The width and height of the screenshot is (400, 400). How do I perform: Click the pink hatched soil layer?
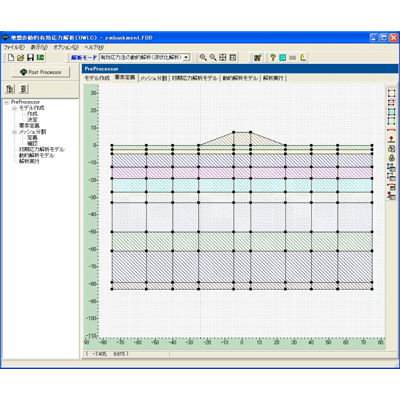click(x=242, y=173)
